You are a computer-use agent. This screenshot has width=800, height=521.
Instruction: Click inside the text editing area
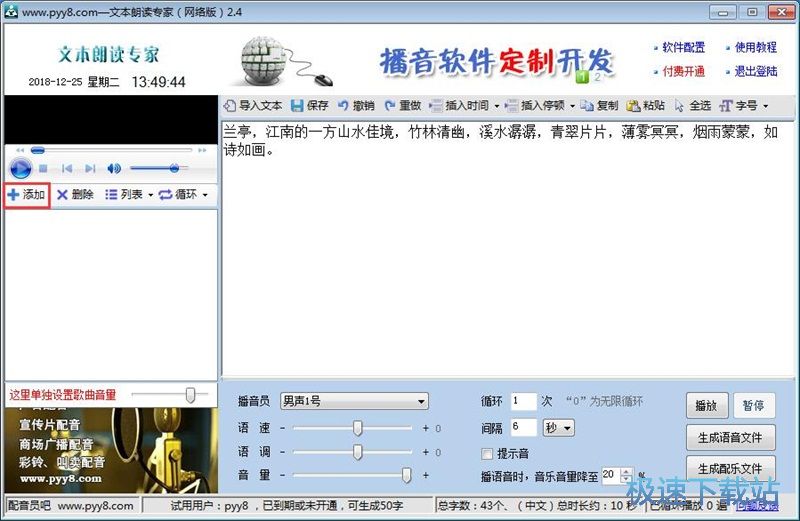tap(508, 249)
